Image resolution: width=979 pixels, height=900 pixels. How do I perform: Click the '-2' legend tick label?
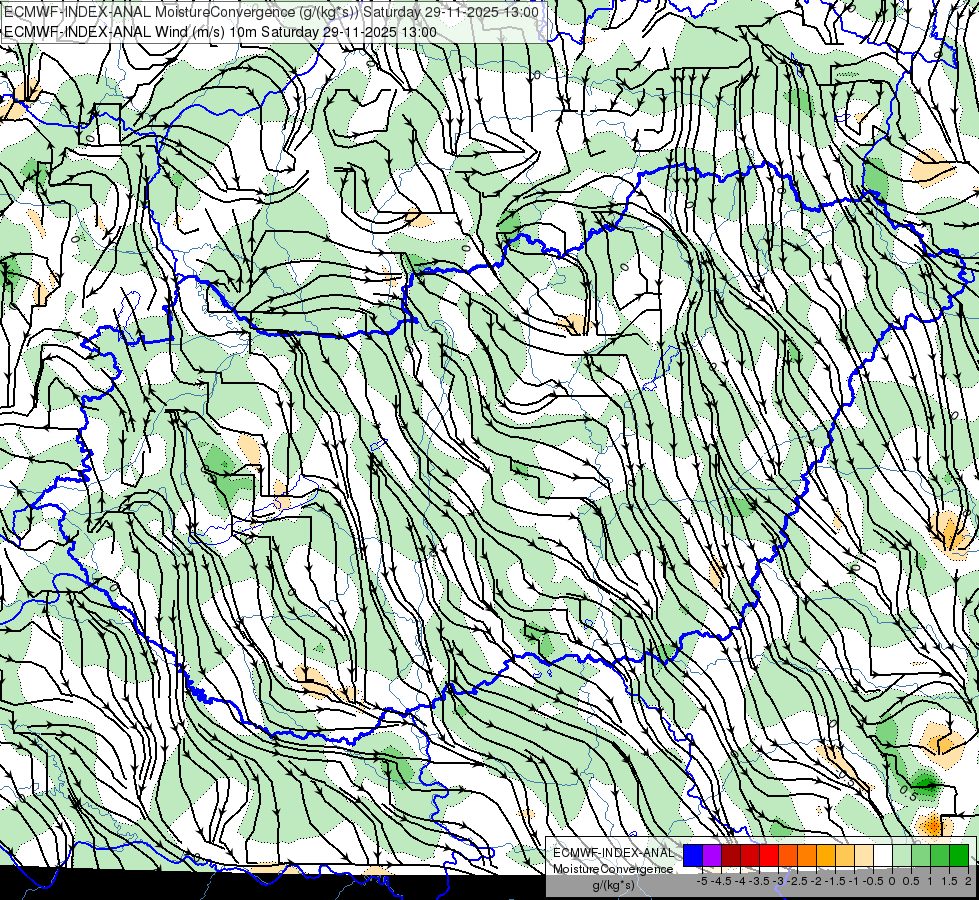[x=816, y=881]
